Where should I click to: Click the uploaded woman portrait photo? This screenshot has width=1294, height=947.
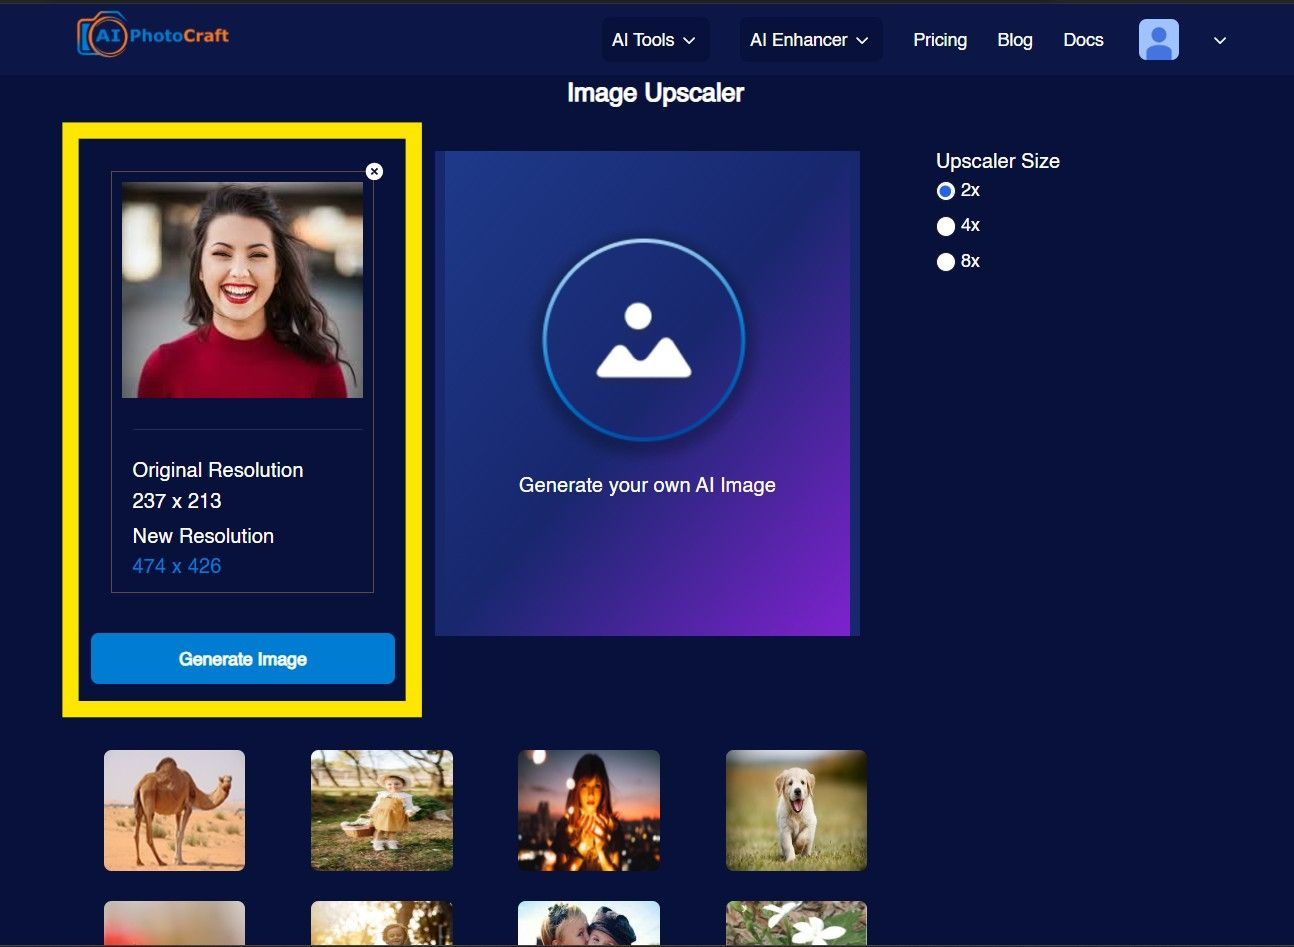[242, 290]
